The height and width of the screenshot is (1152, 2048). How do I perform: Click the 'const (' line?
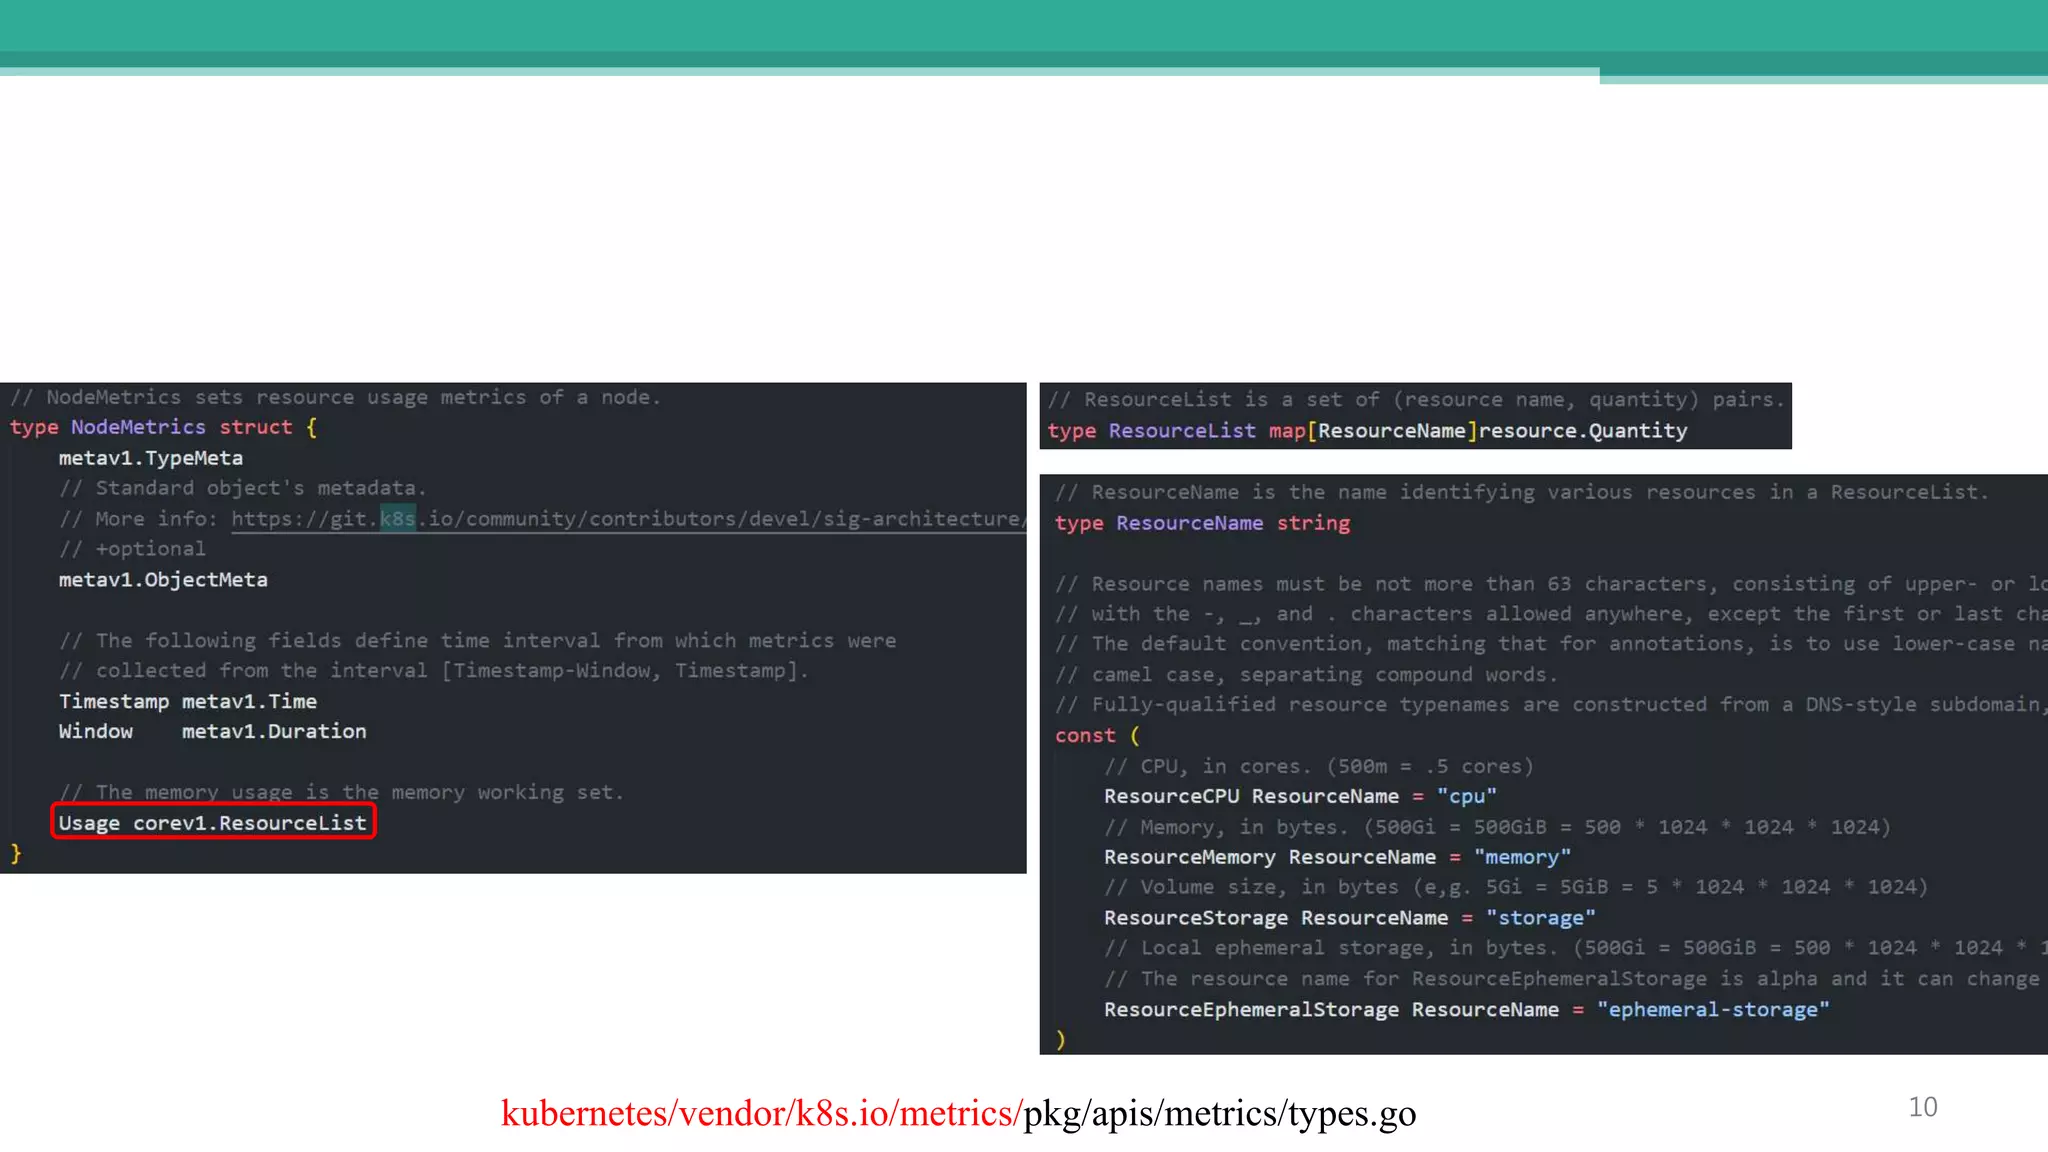point(1097,736)
